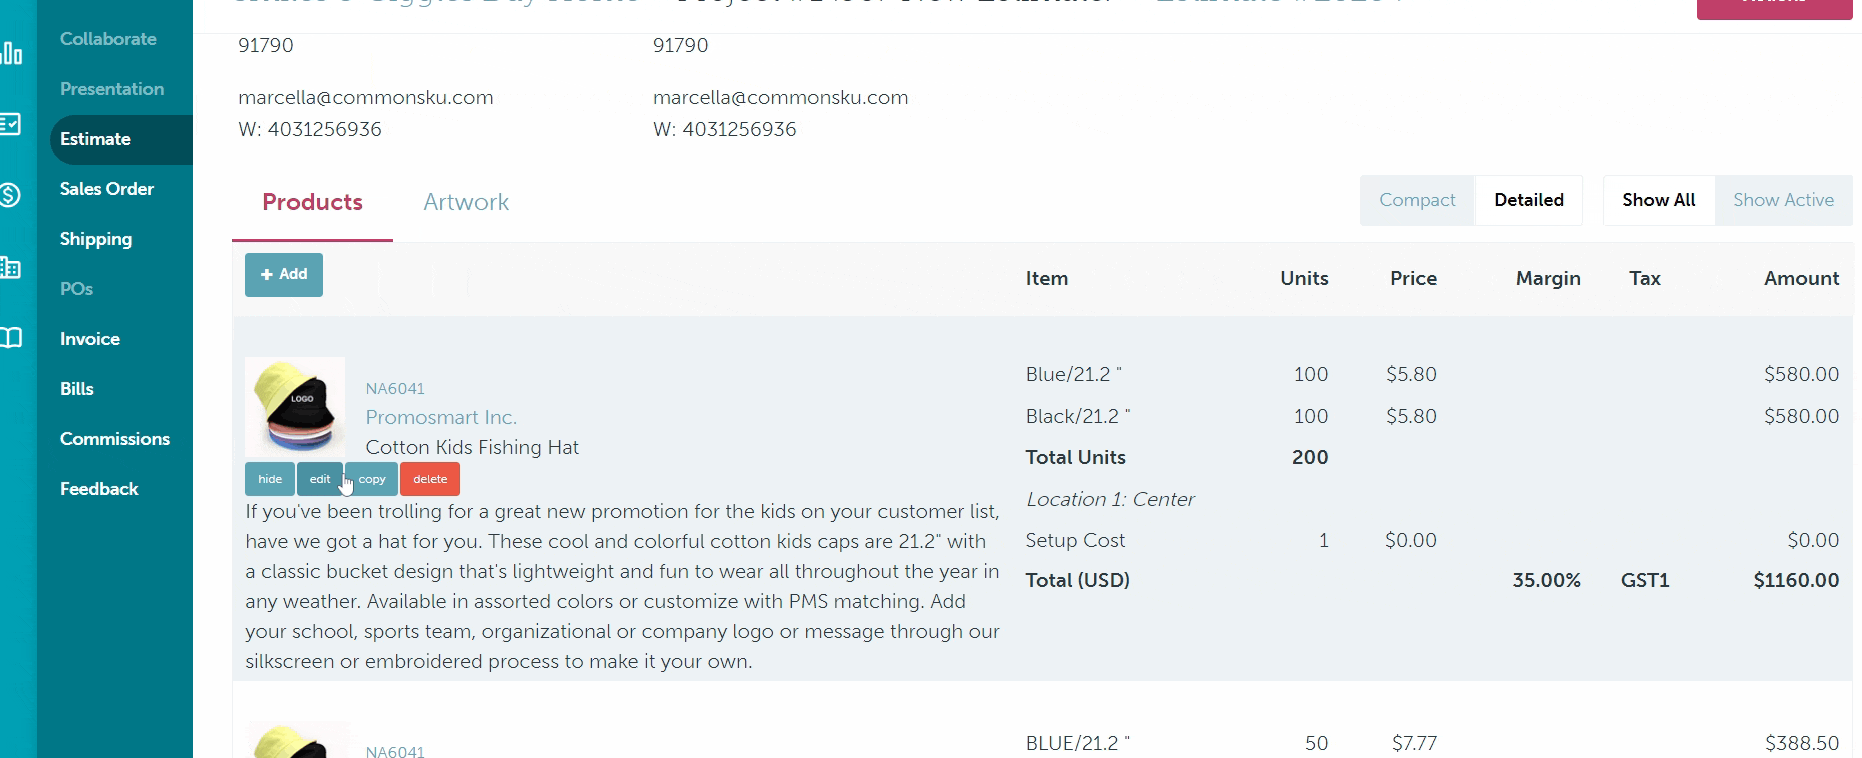Viewport: 1862px width, 758px height.
Task: Click the fishing hat product thumbnail
Action: point(295,407)
